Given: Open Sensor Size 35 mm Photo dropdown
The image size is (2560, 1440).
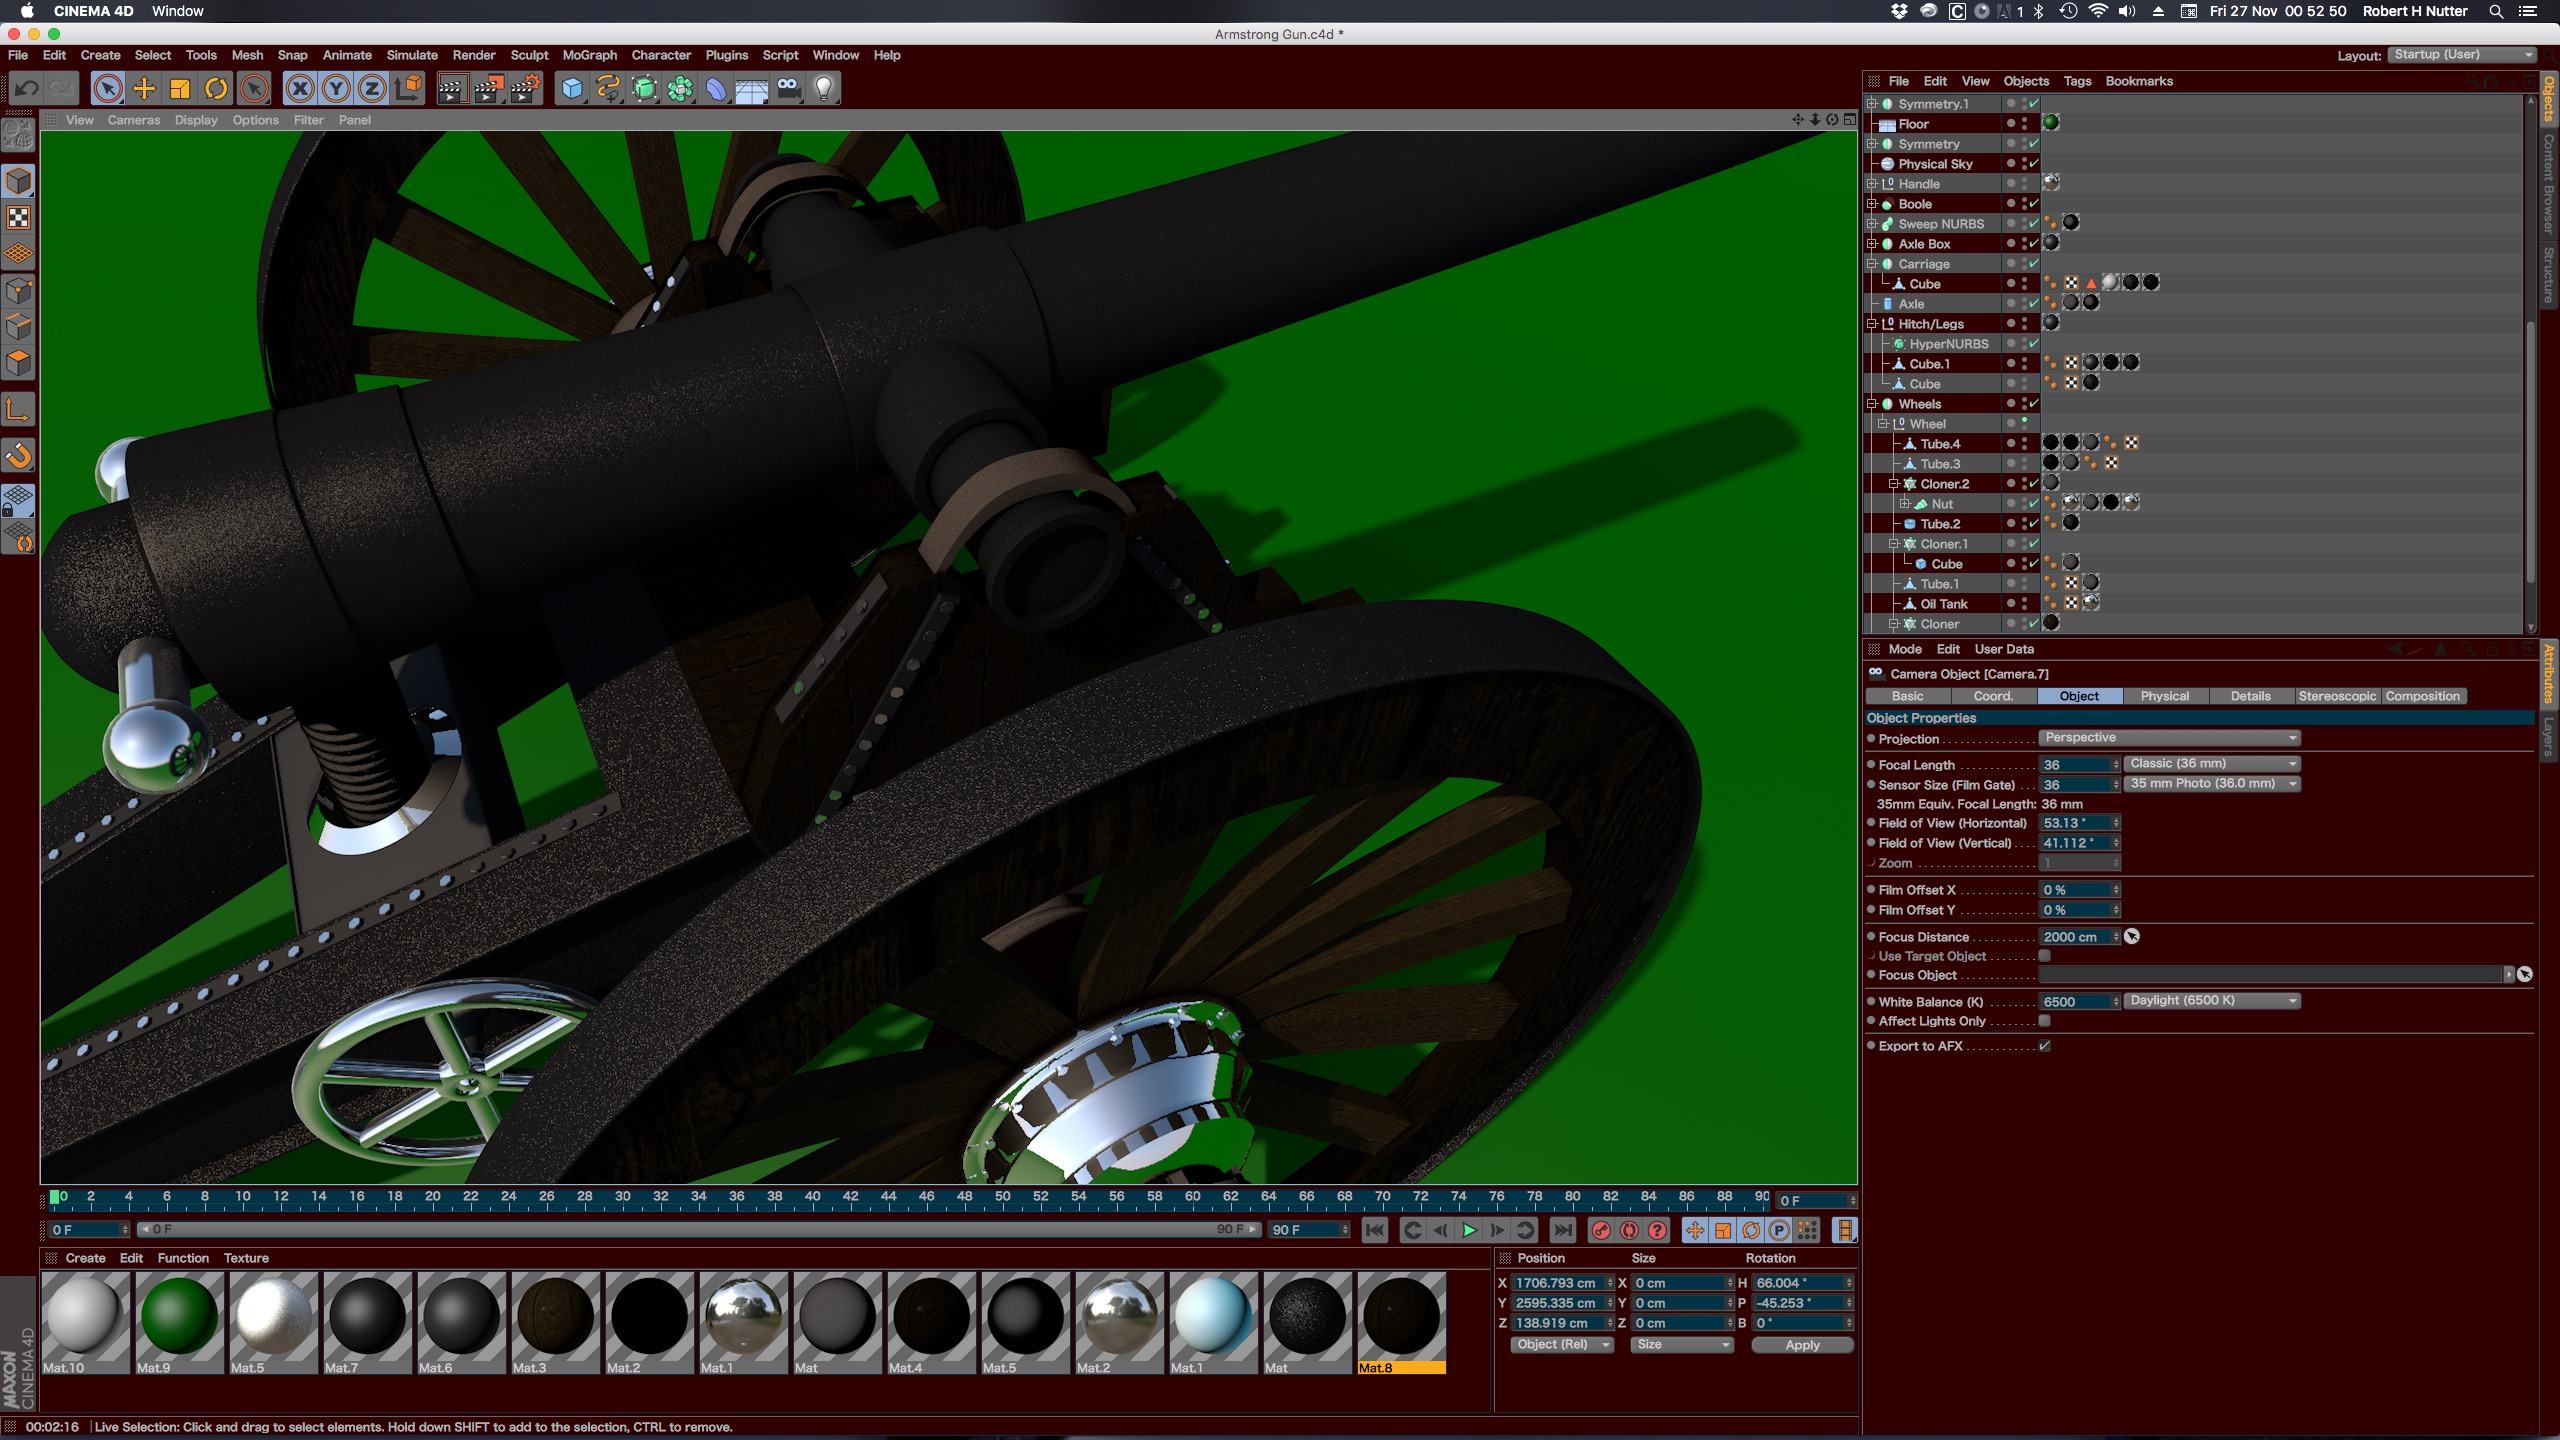Looking at the screenshot, I should (2212, 784).
